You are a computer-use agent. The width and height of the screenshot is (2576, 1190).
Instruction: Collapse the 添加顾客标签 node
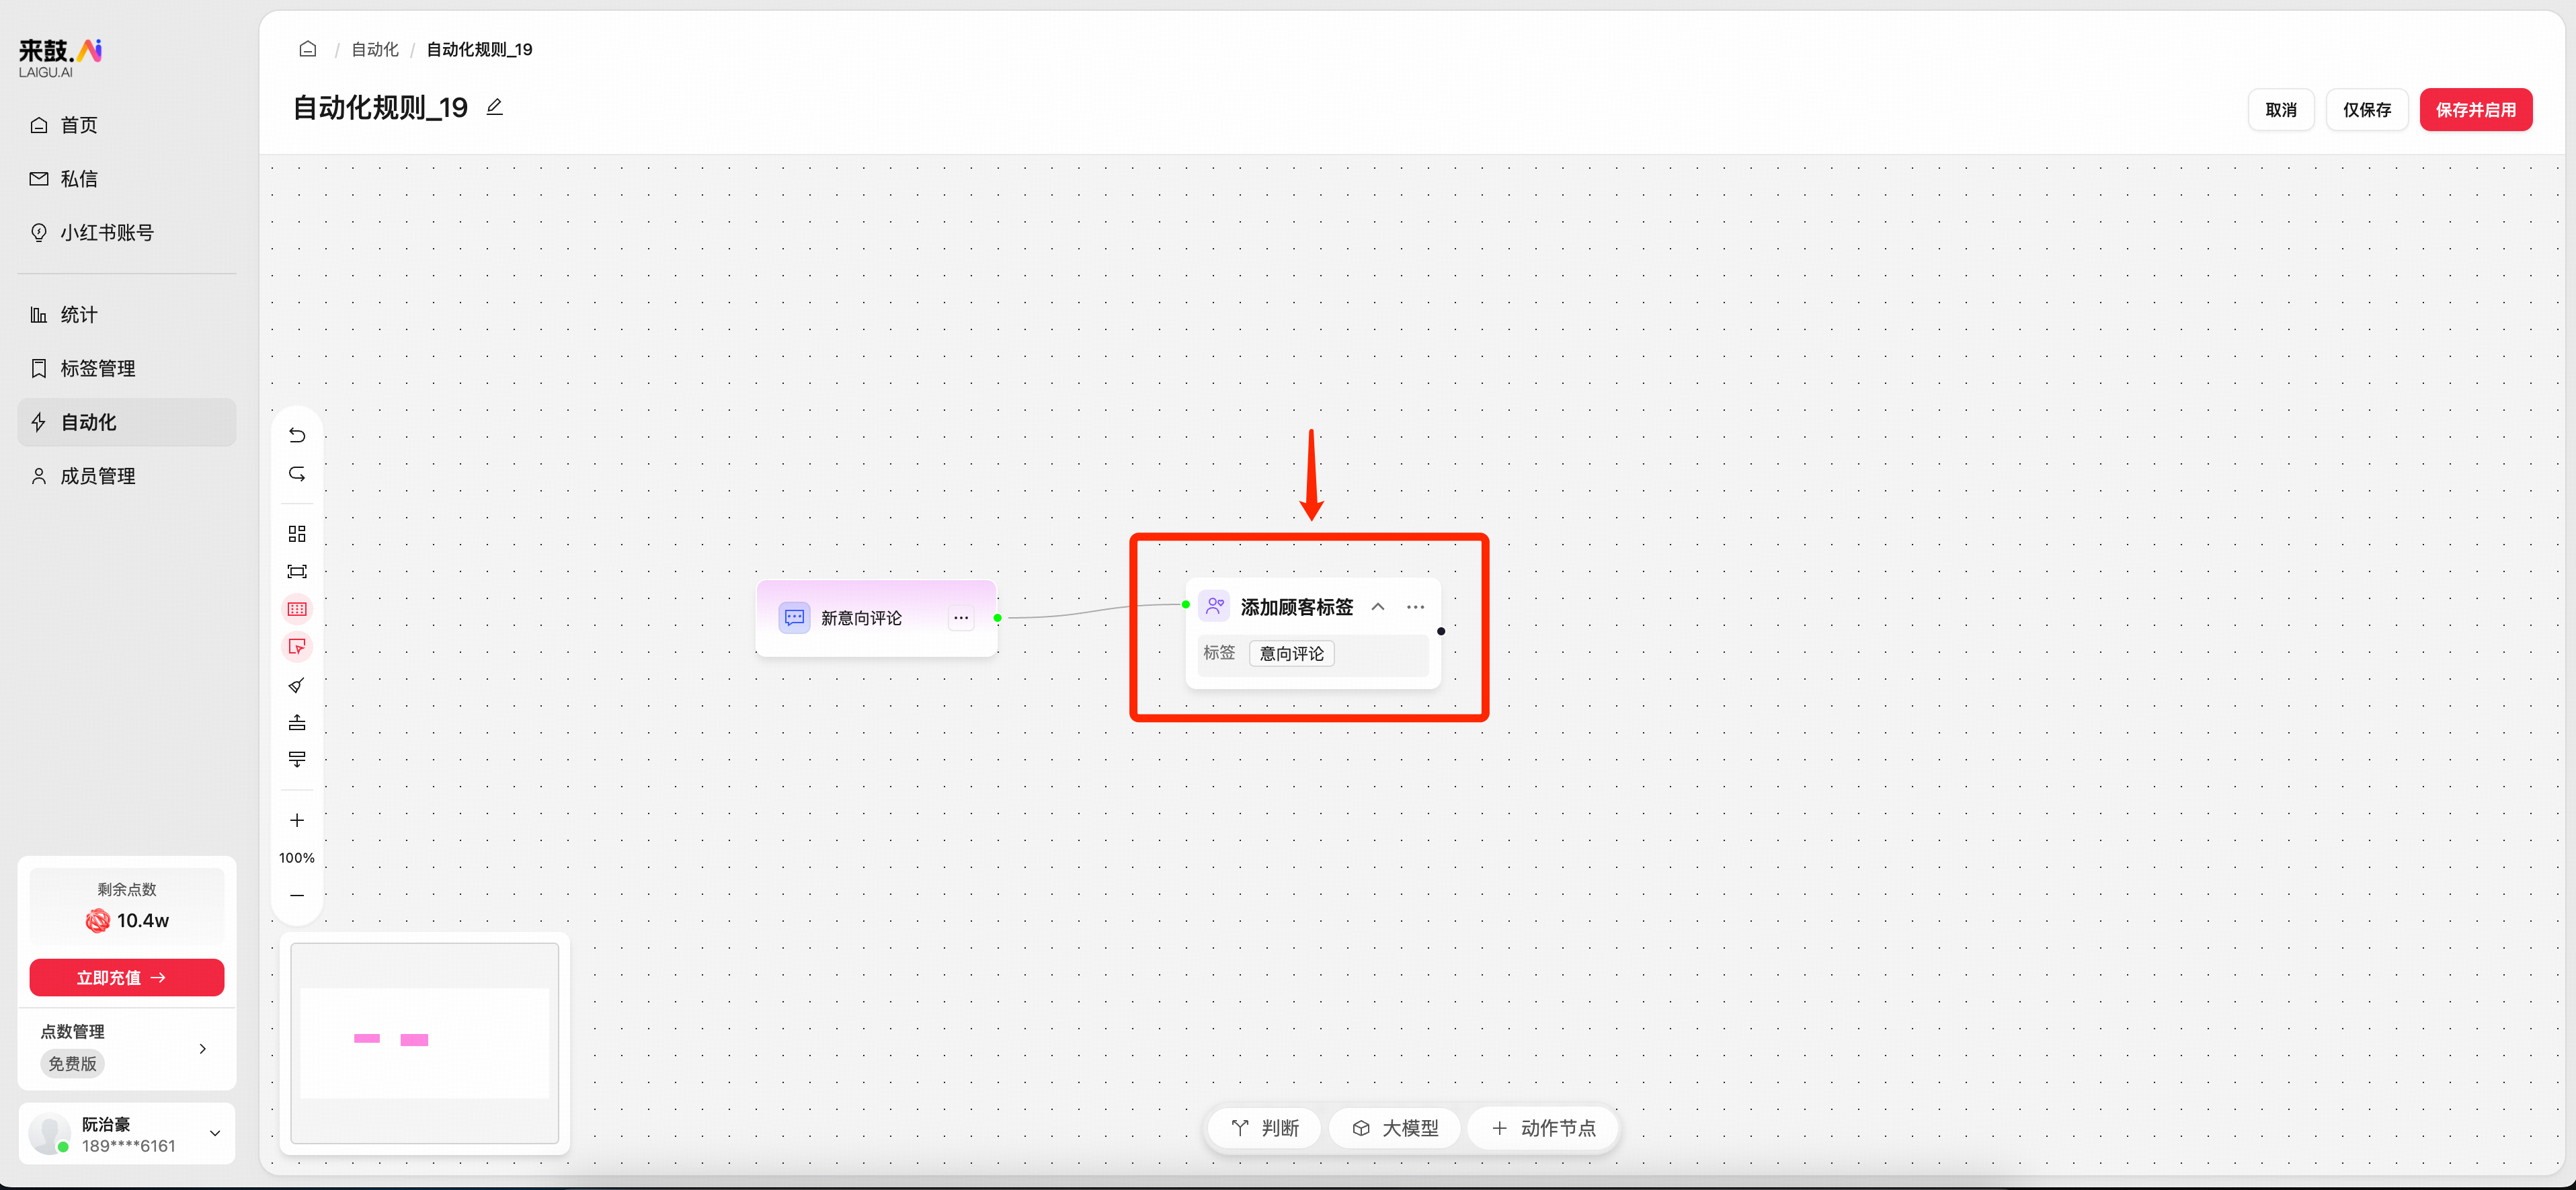[x=1377, y=607]
